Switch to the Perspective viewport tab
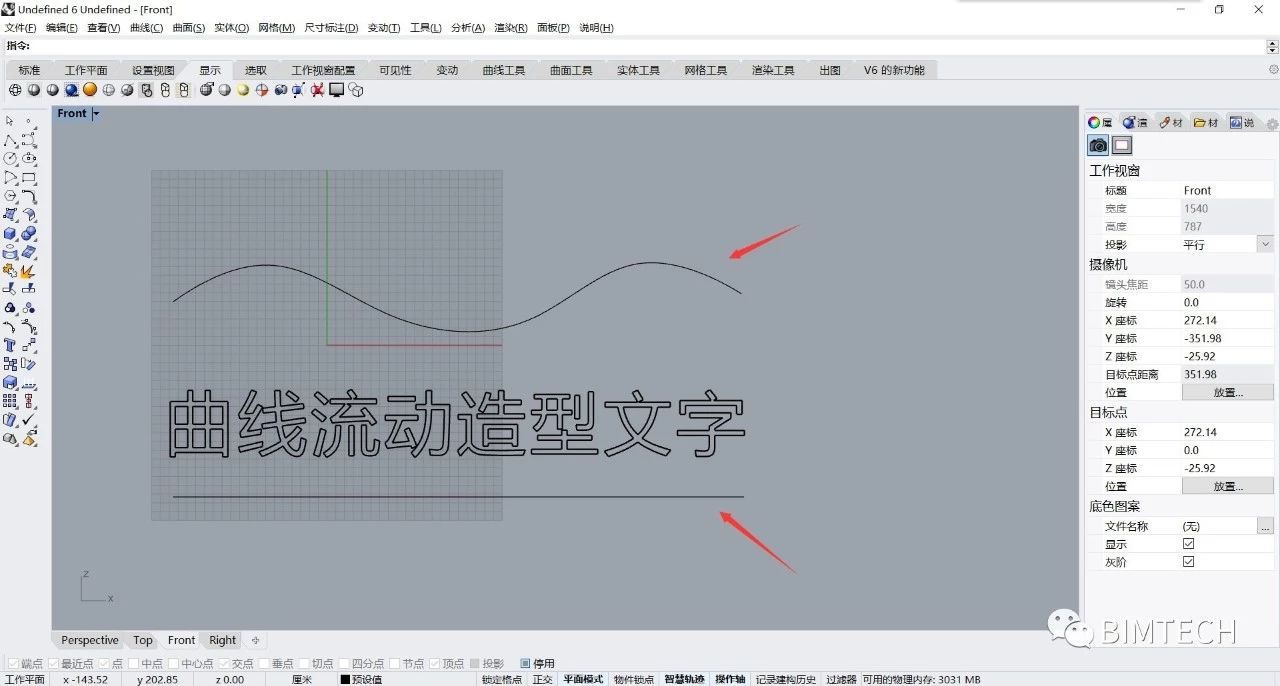The width and height of the screenshot is (1280, 686). coord(90,640)
